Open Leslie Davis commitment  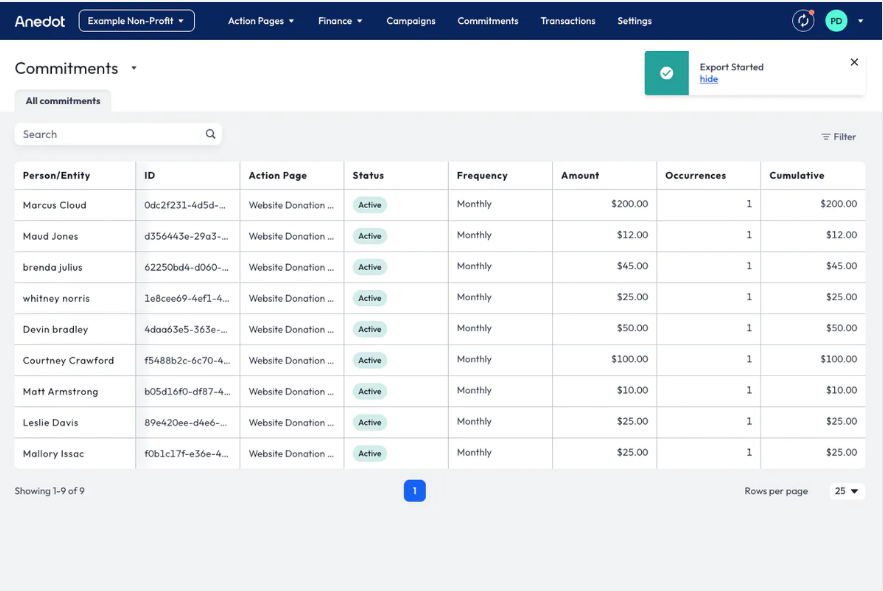click(x=440, y=422)
